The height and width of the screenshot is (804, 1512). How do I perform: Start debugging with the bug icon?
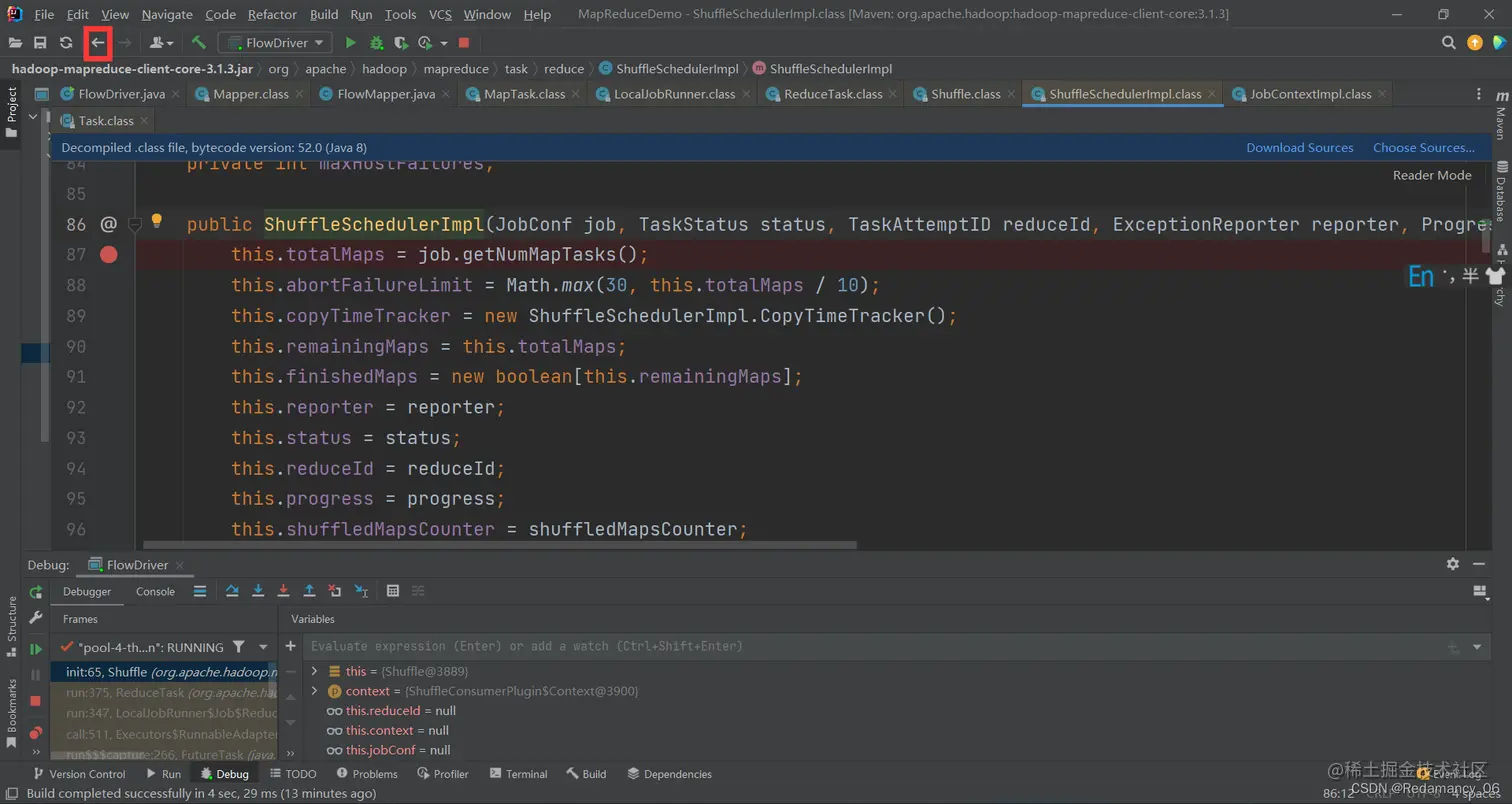click(376, 43)
